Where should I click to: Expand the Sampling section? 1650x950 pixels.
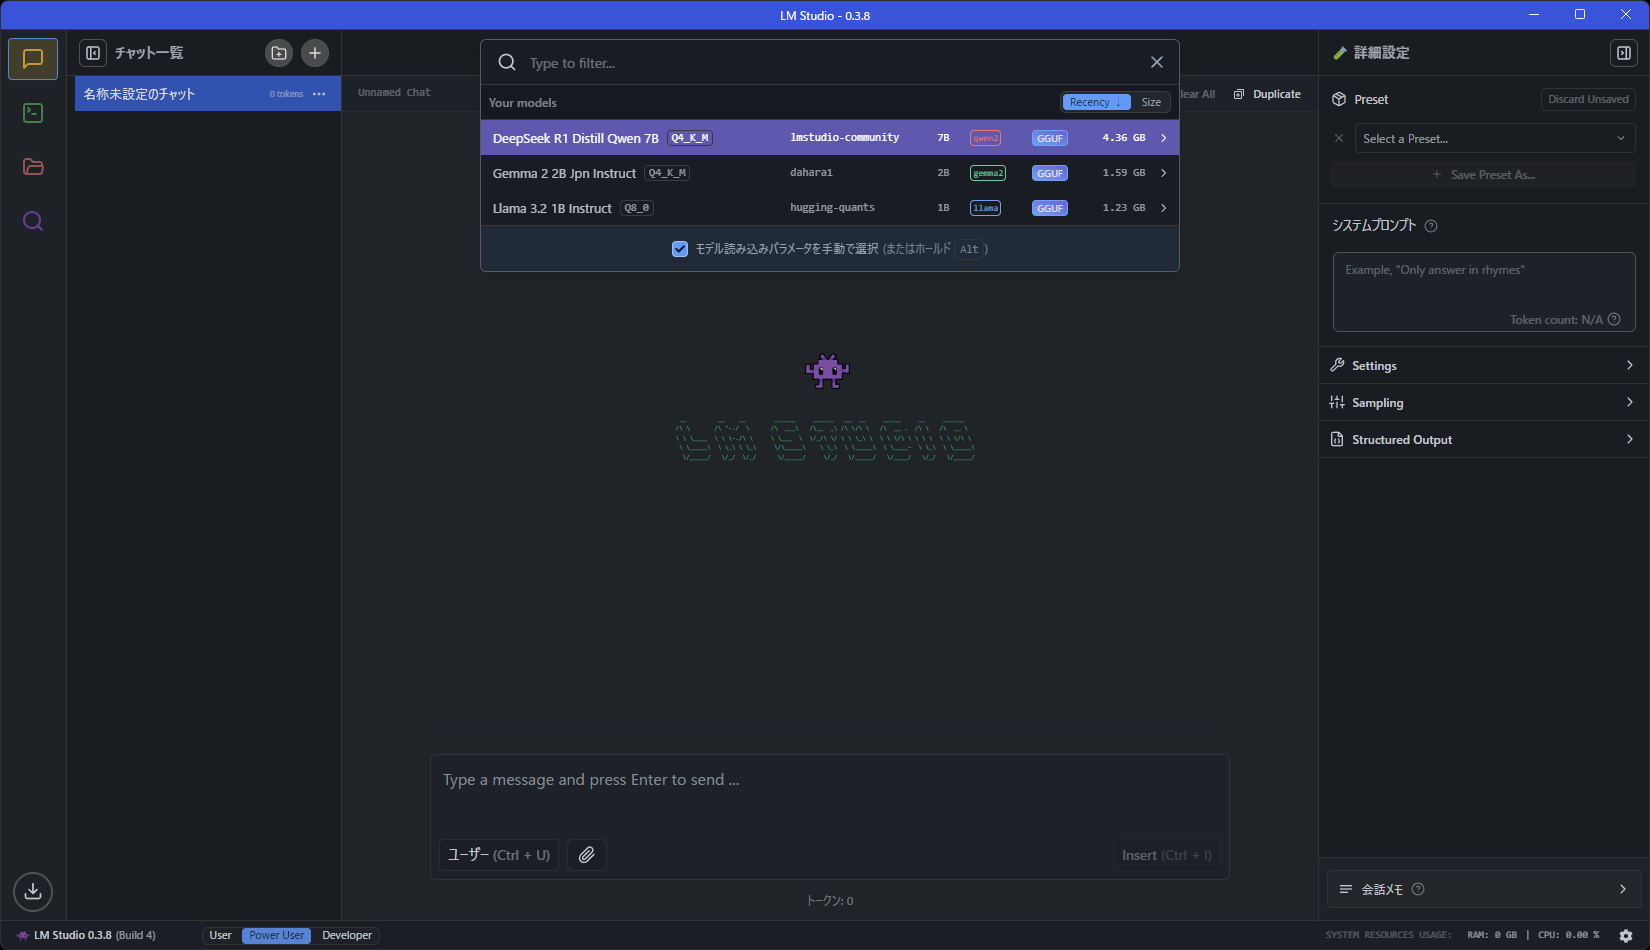click(x=1483, y=403)
